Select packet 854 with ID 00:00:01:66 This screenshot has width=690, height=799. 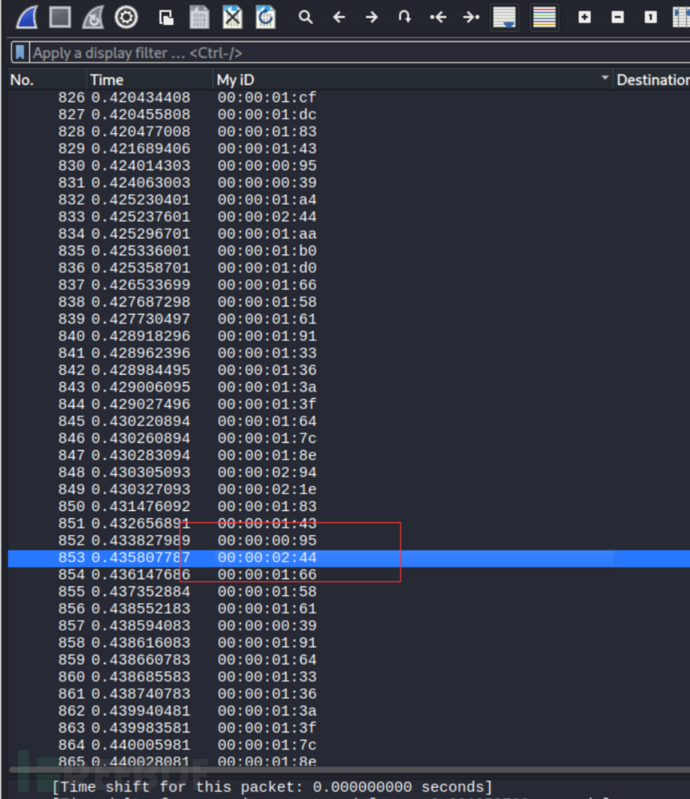click(x=349, y=574)
